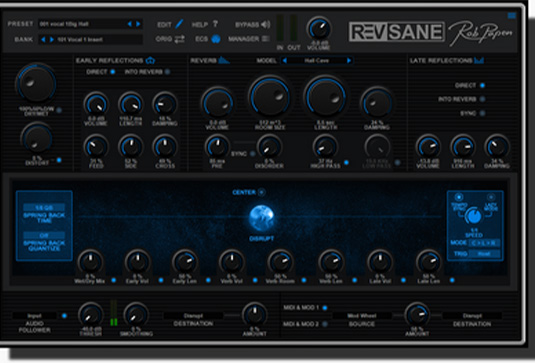
Task: Open Help with the question mark icon
Action: (215, 24)
